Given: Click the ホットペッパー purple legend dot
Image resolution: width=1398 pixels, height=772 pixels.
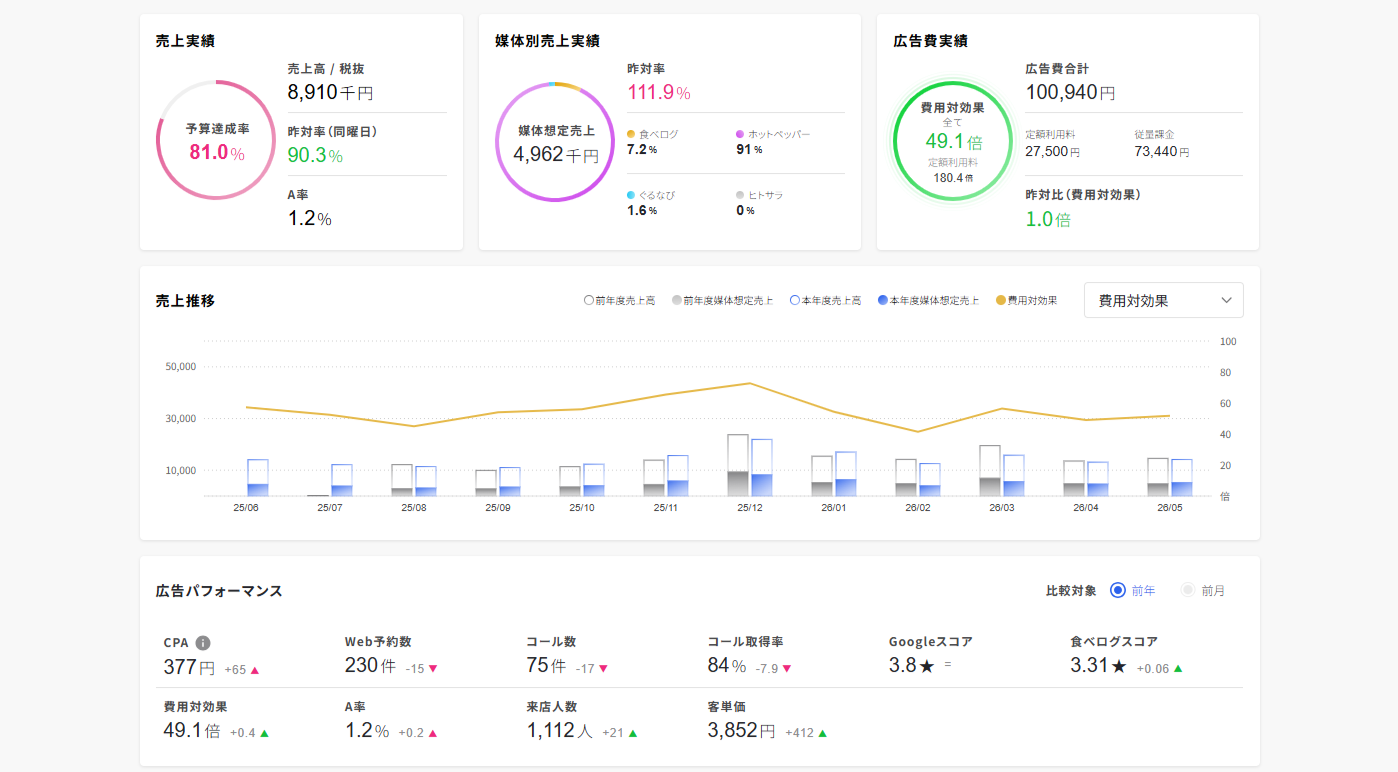Looking at the screenshot, I should point(740,134).
